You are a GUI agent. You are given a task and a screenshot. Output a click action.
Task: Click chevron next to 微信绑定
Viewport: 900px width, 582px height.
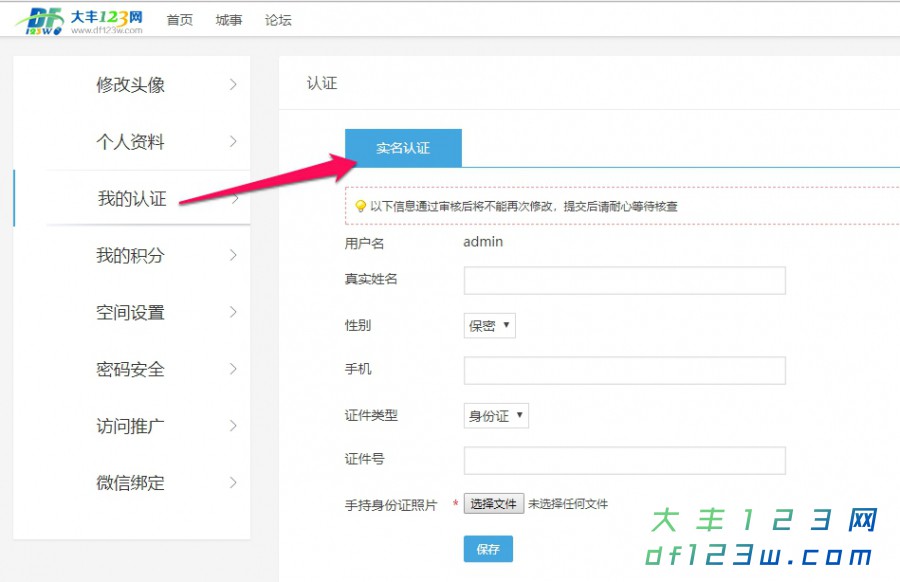(233, 483)
